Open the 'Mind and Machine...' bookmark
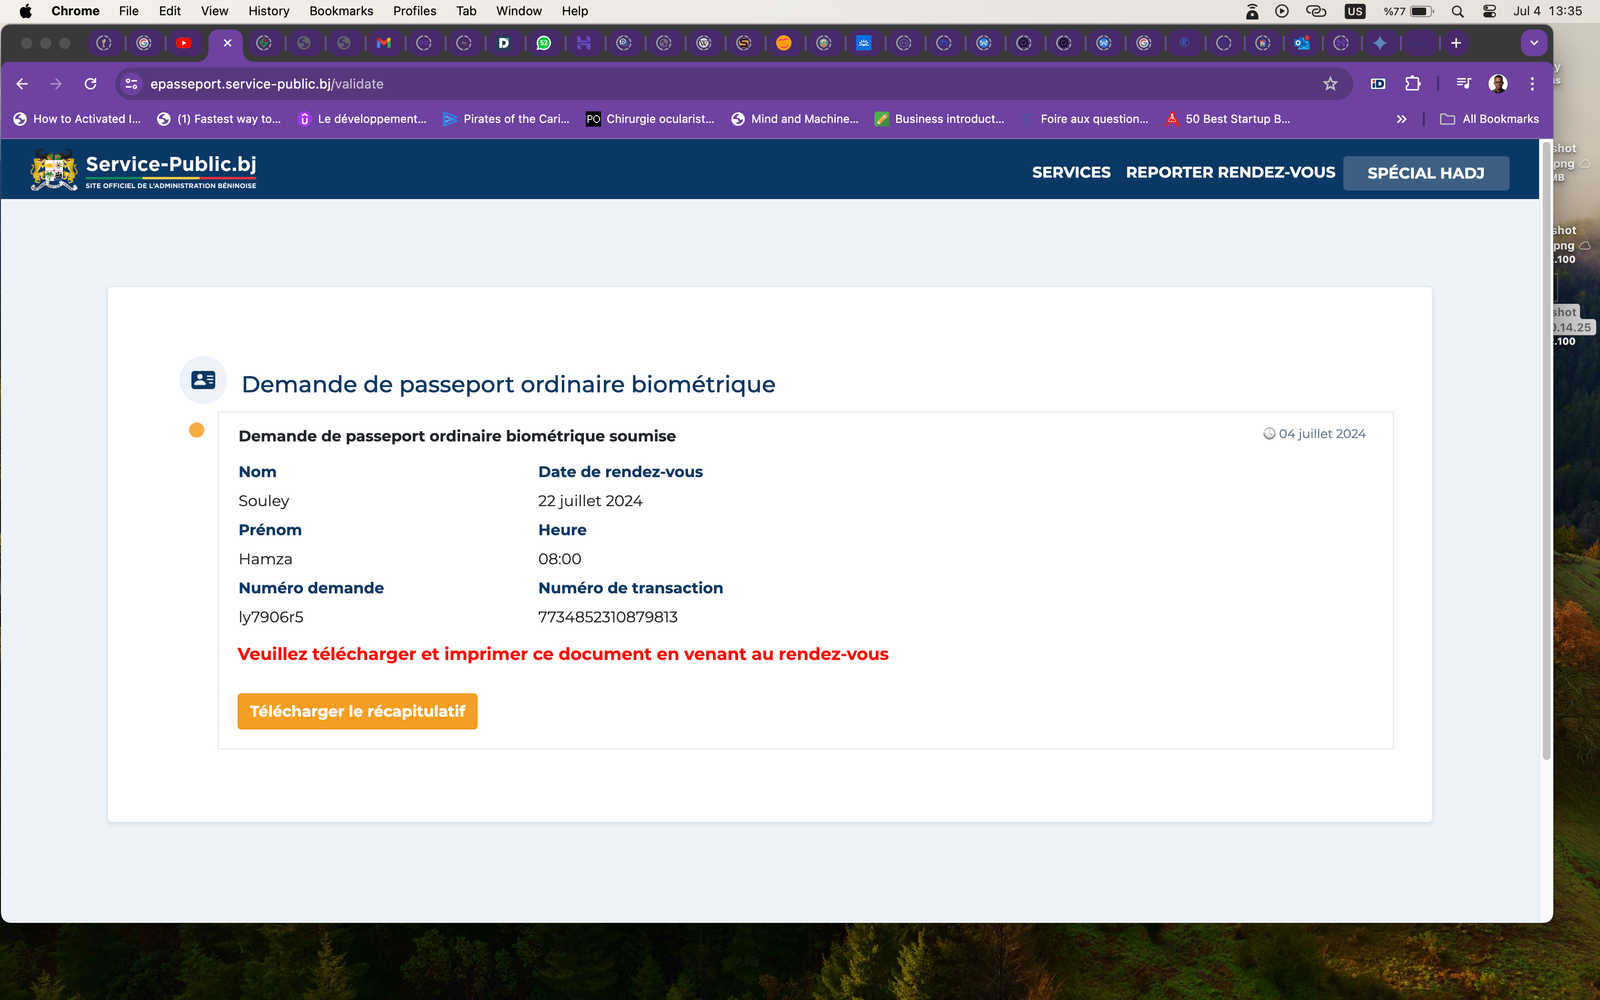 (795, 119)
